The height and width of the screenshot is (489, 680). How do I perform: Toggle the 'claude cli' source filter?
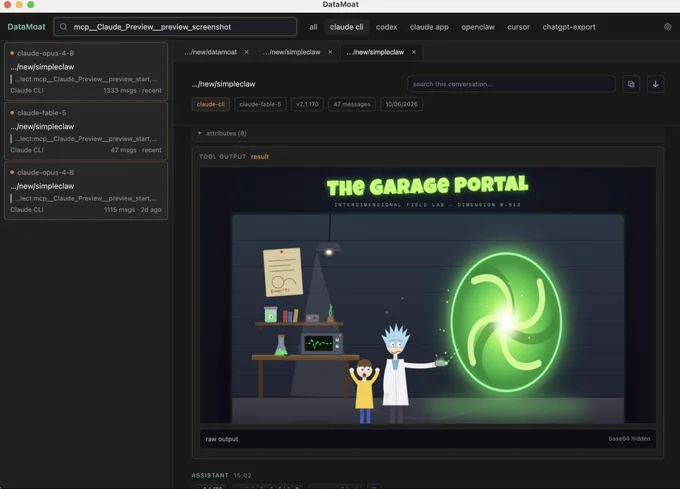pyautogui.click(x=347, y=27)
